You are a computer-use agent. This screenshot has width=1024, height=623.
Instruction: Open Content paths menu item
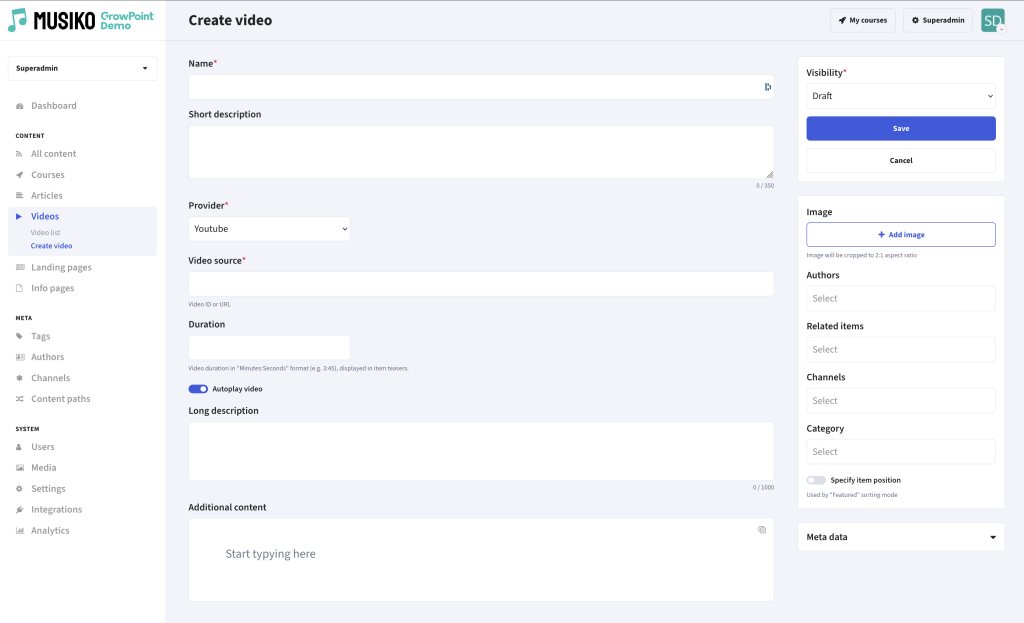click(61, 399)
